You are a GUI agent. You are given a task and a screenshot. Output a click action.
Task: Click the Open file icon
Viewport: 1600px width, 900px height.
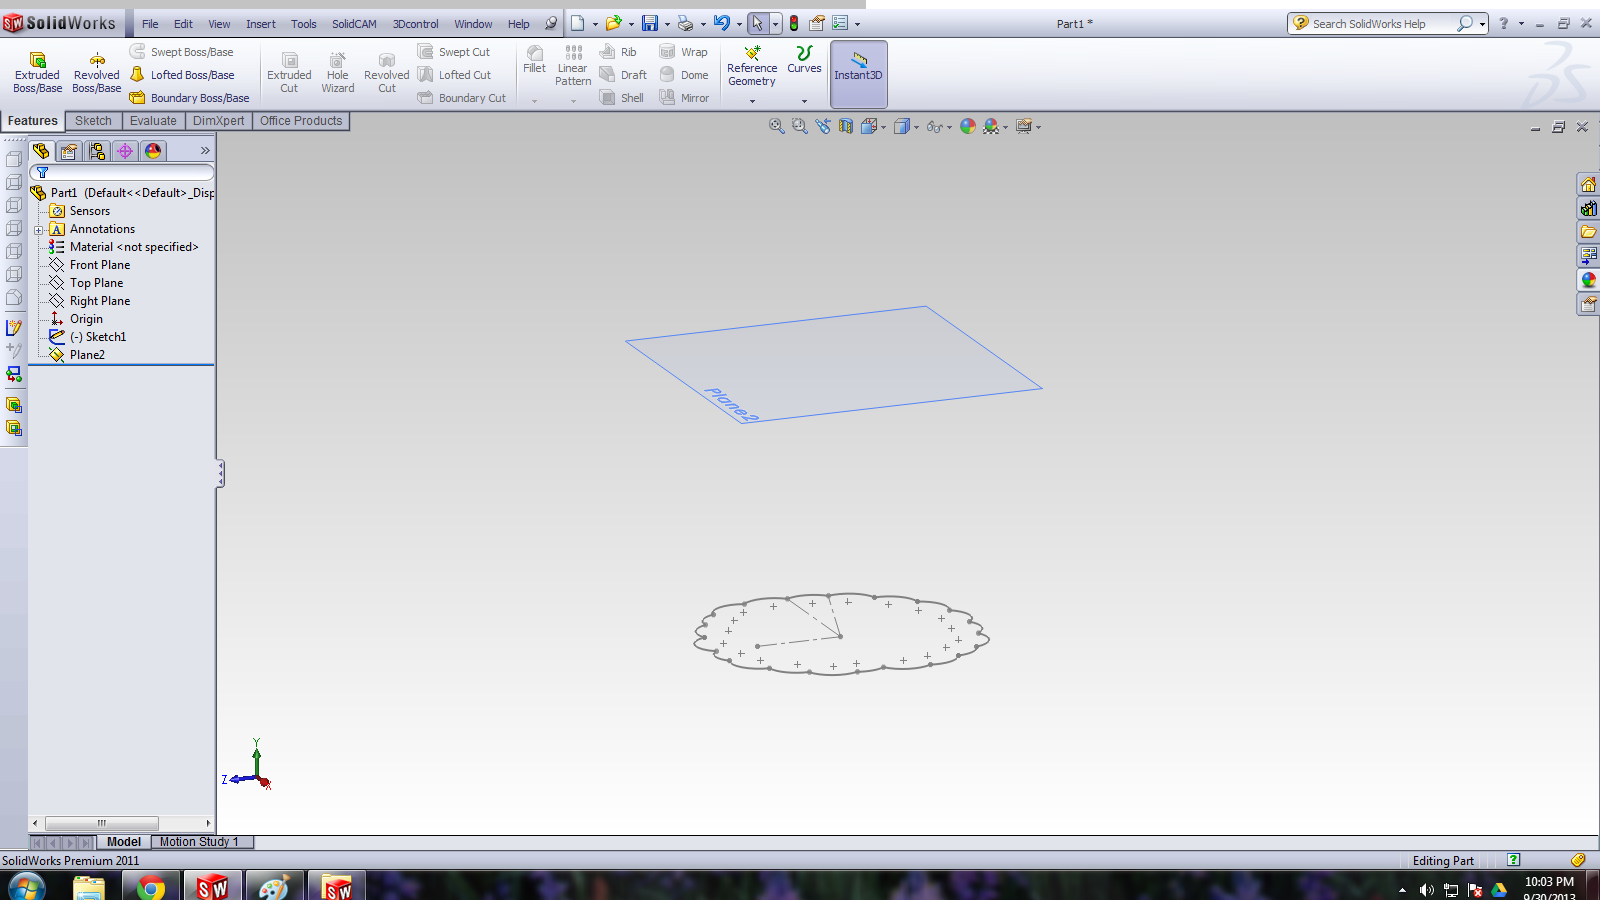[x=613, y=23]
